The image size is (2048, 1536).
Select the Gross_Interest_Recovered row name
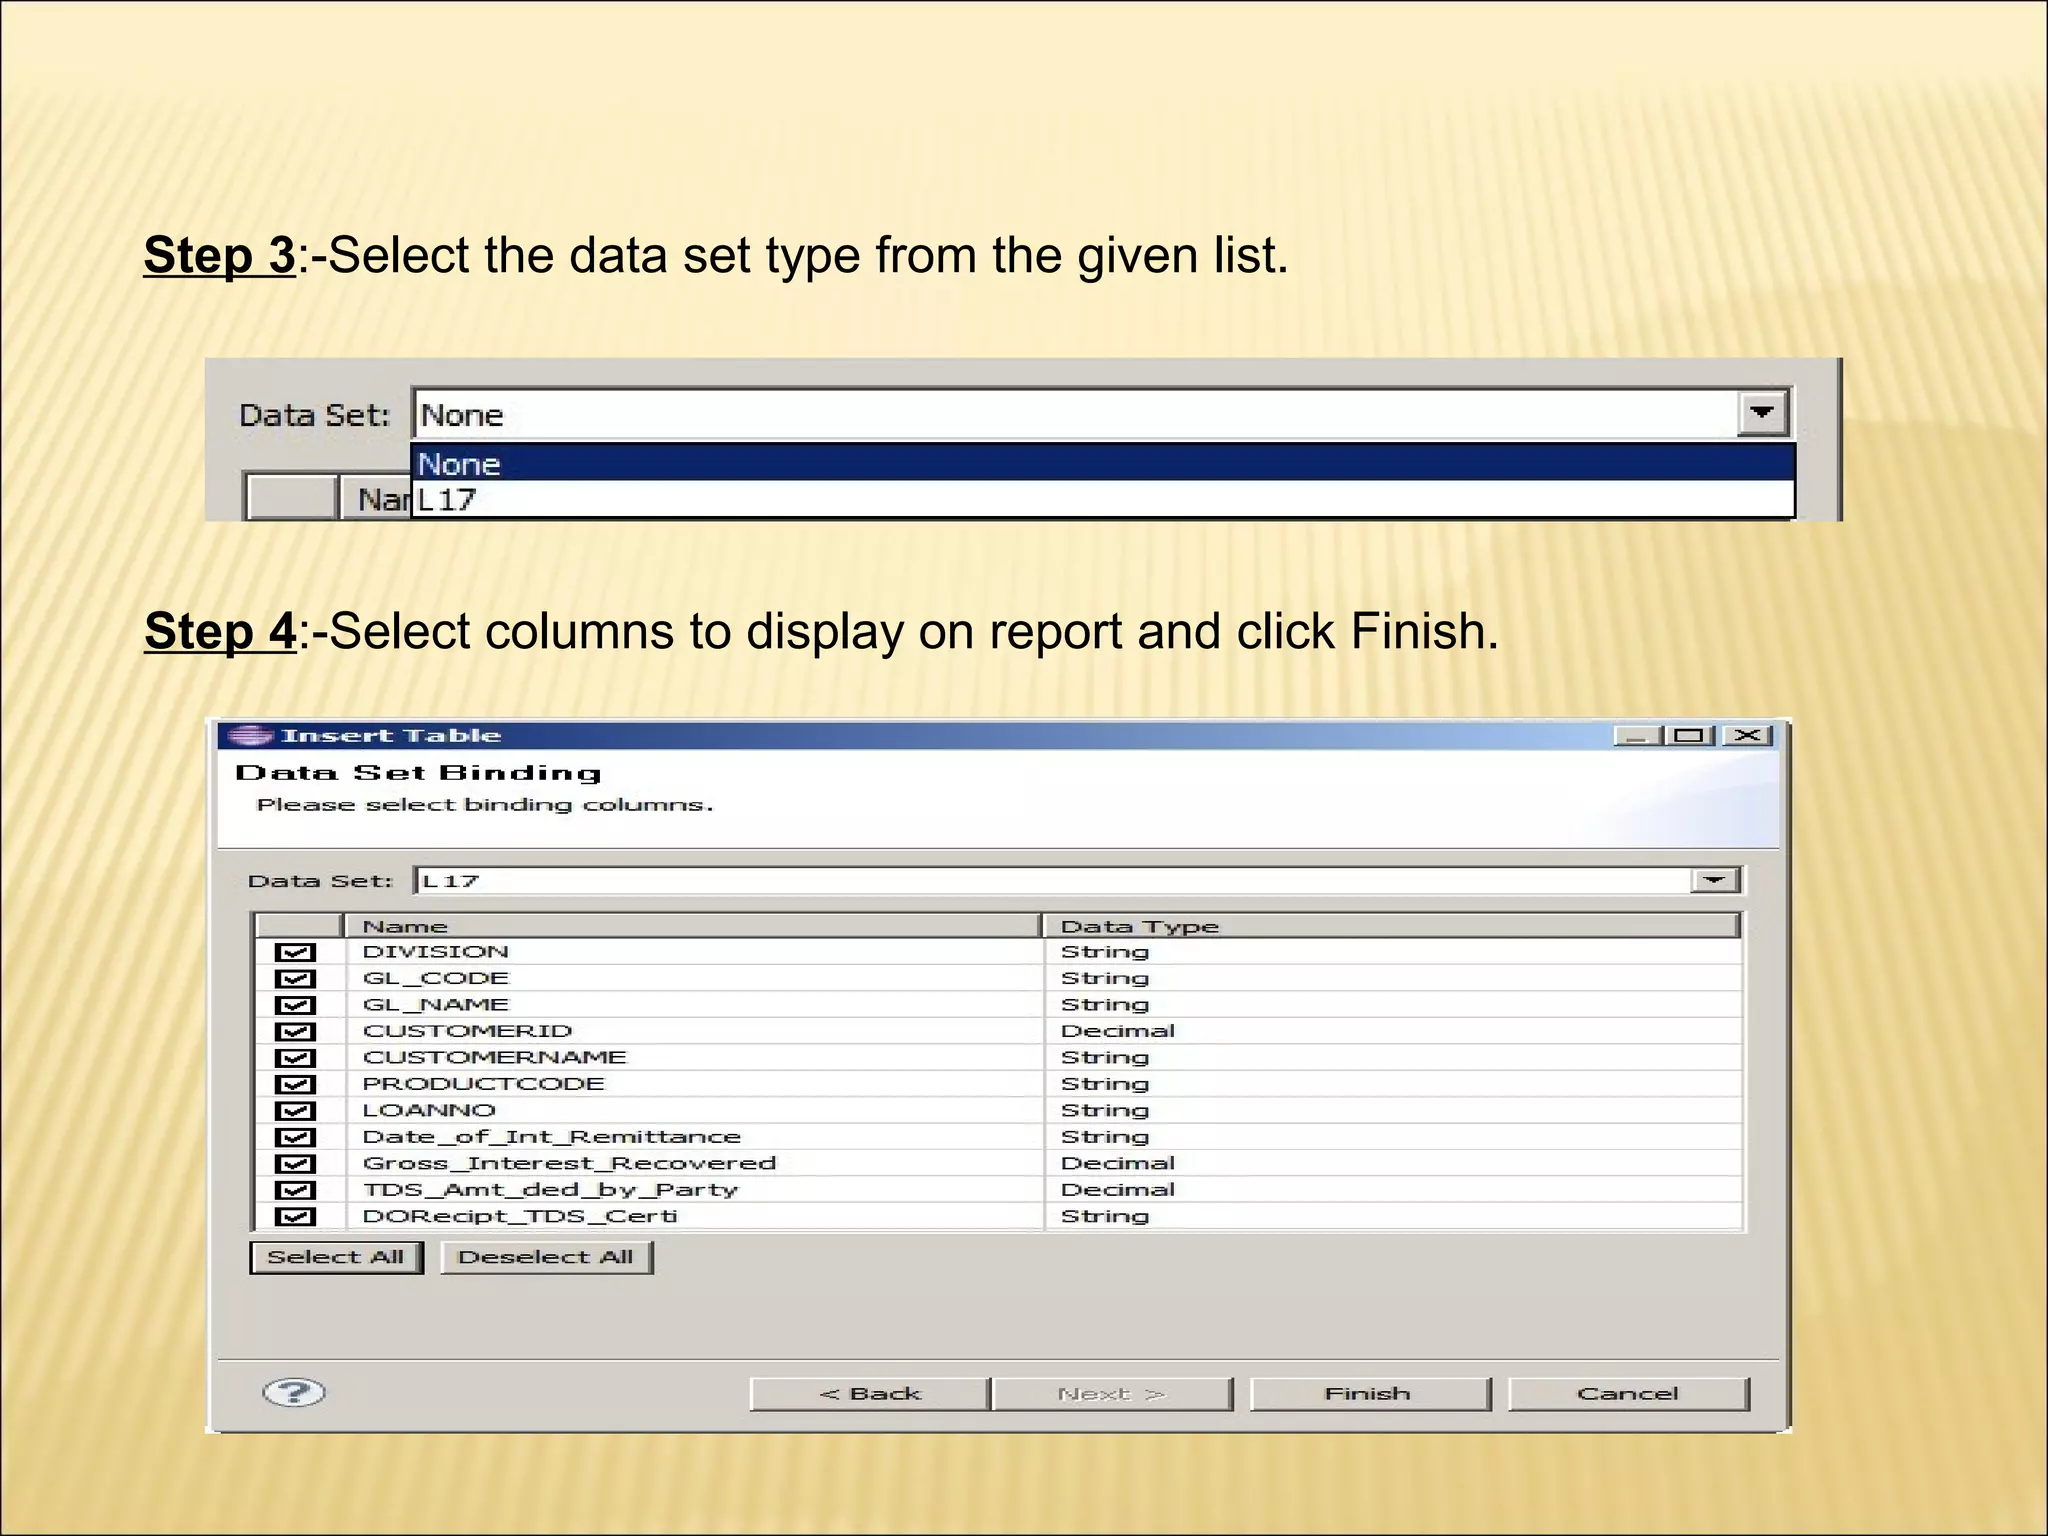pos(569,1164)
